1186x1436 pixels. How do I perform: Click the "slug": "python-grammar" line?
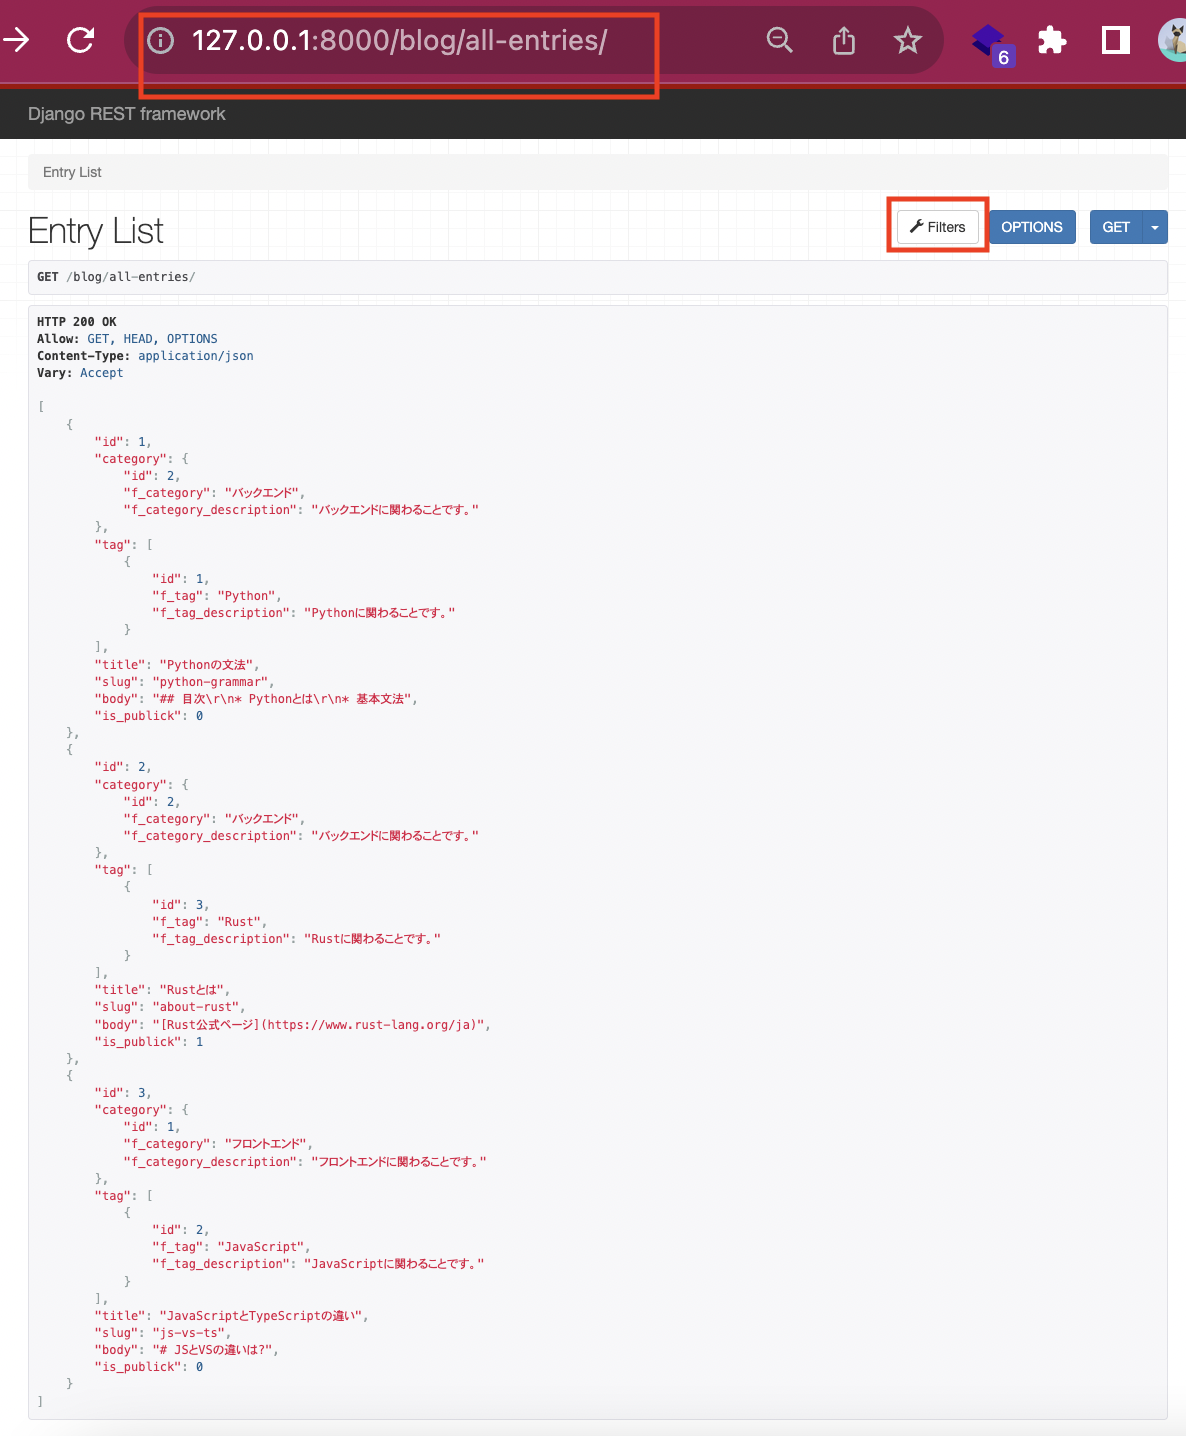(184, 682)
